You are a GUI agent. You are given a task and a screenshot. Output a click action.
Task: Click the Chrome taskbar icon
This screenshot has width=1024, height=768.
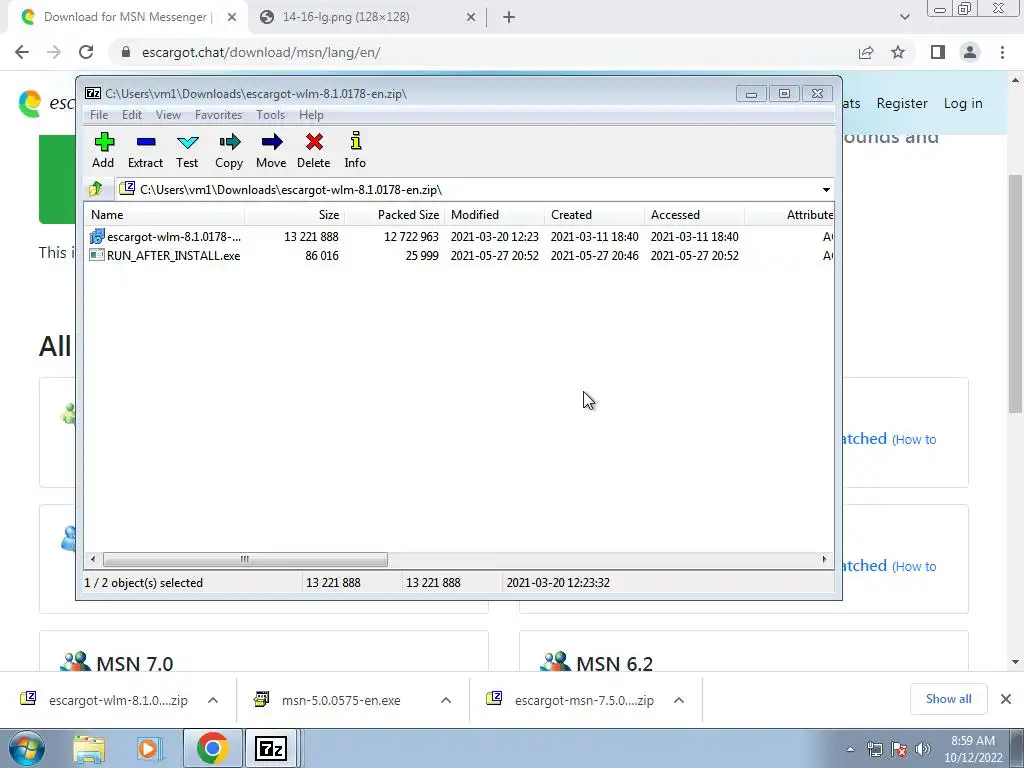(x=212, y=748)
